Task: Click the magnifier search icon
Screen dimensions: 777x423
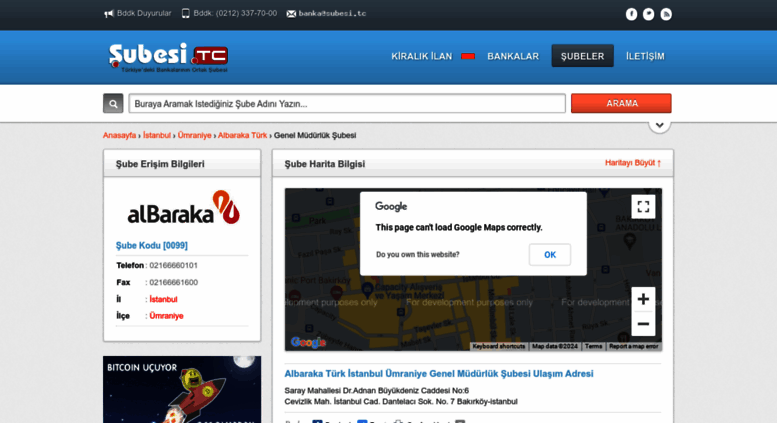Action: point(113,104)
